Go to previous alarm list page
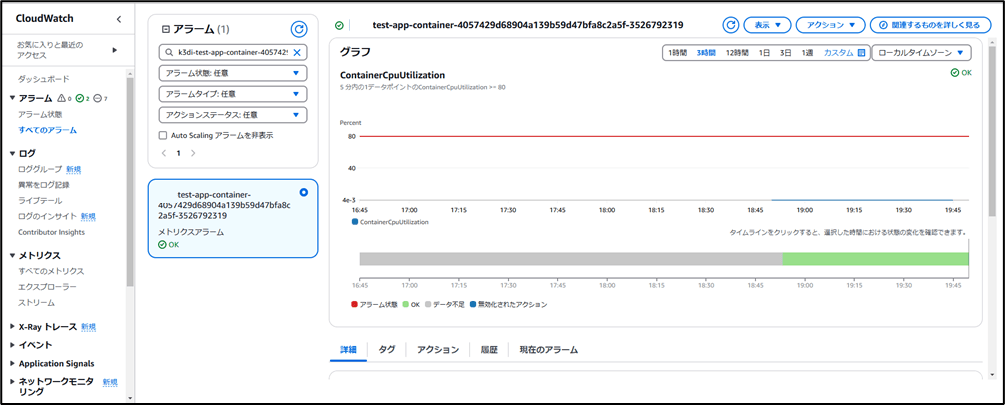Viewport: 1005px width, 405px height. (x=163, y=153)
